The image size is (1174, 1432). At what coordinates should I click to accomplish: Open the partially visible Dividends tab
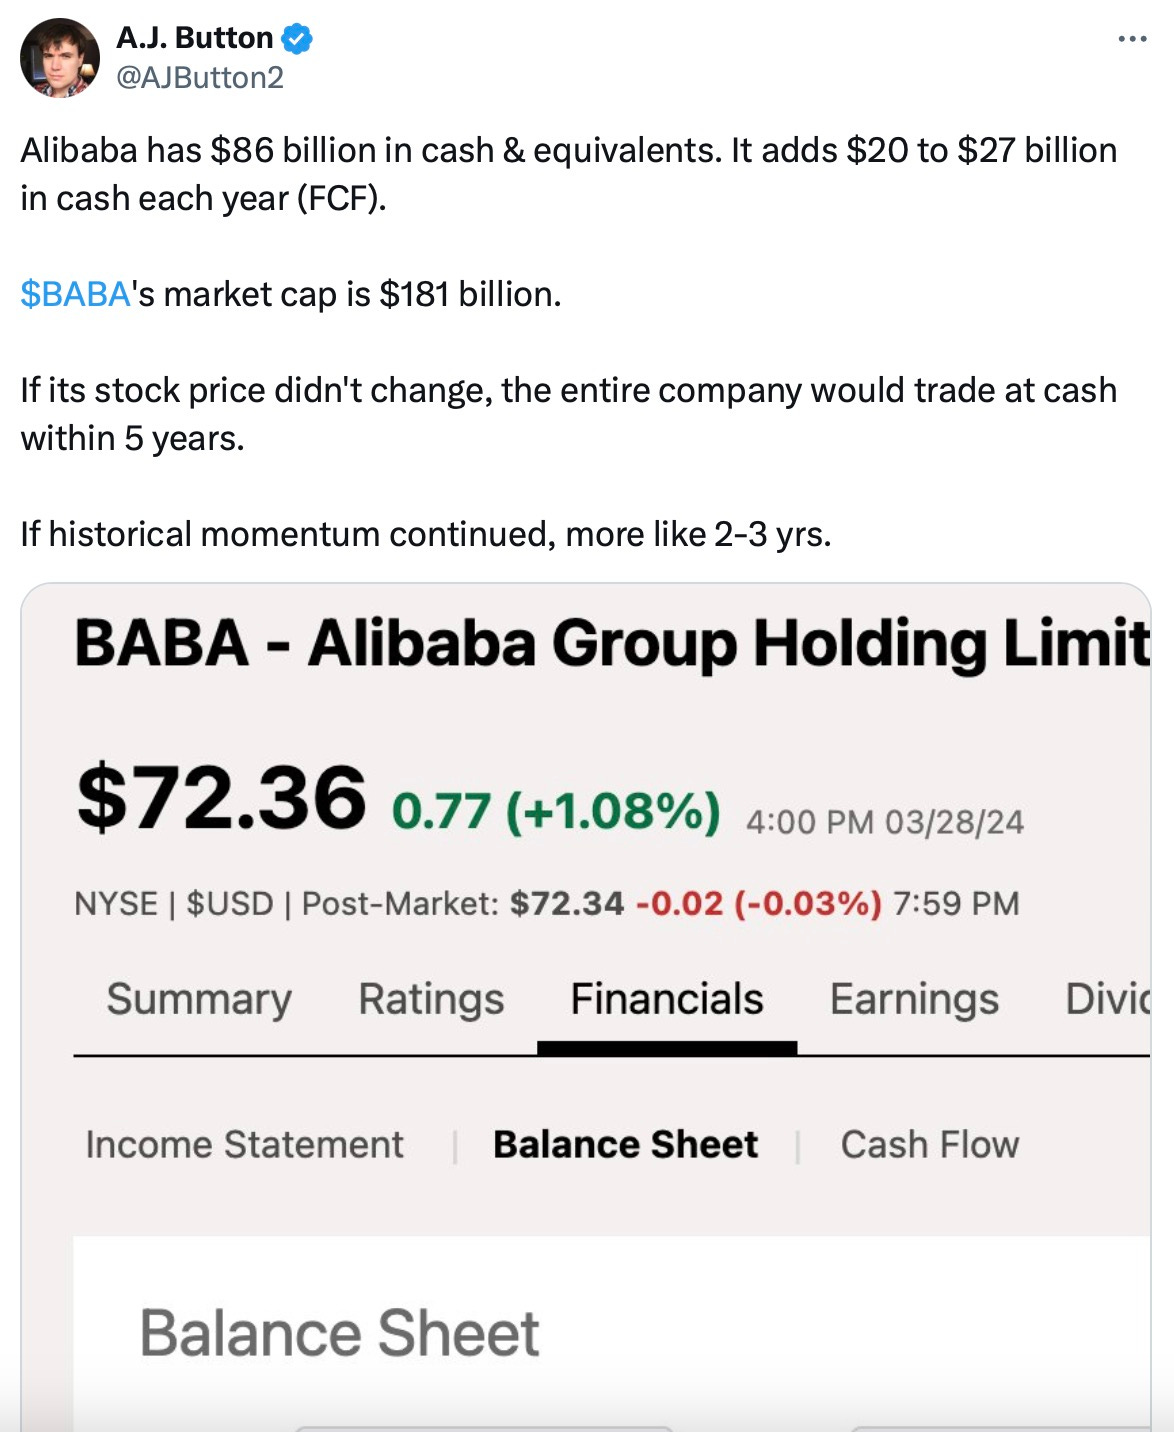coord(1108,999)
